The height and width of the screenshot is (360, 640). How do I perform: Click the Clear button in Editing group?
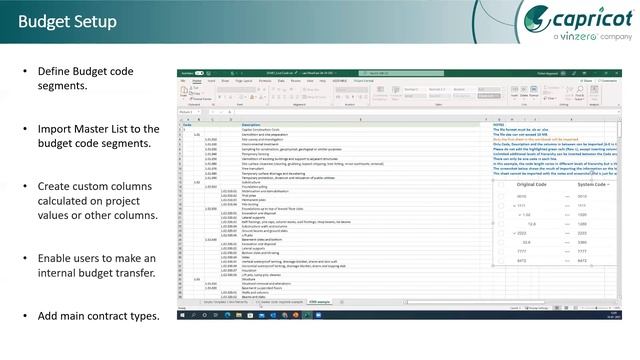coord(551,98)
